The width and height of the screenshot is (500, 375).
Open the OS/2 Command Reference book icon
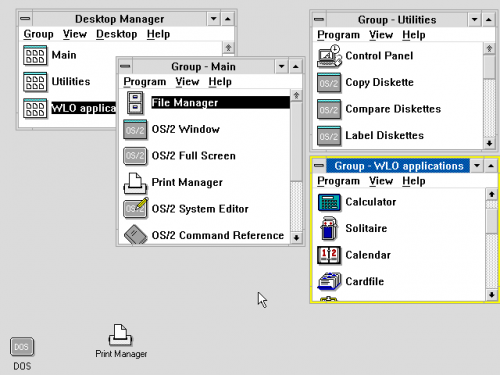pos(135,235)
